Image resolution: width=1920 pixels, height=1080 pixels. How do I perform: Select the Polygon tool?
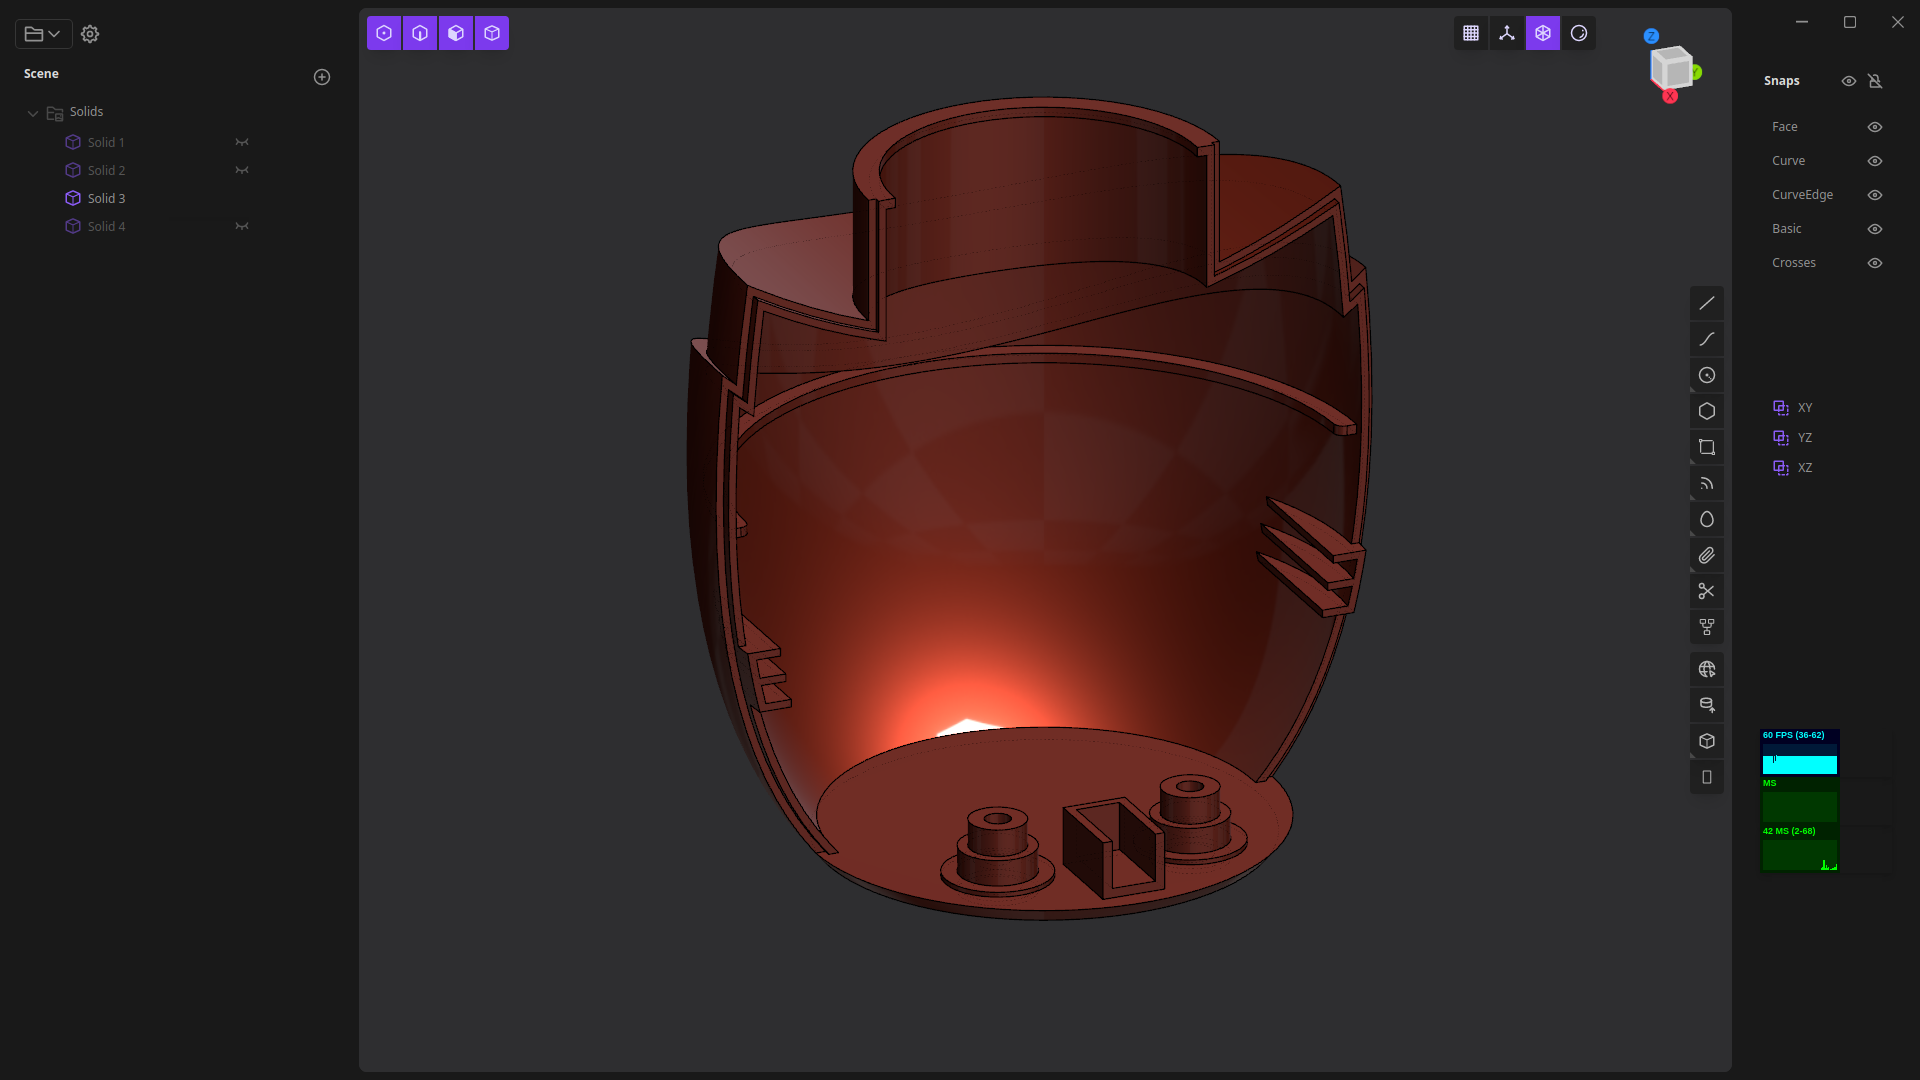[1706, 411]
